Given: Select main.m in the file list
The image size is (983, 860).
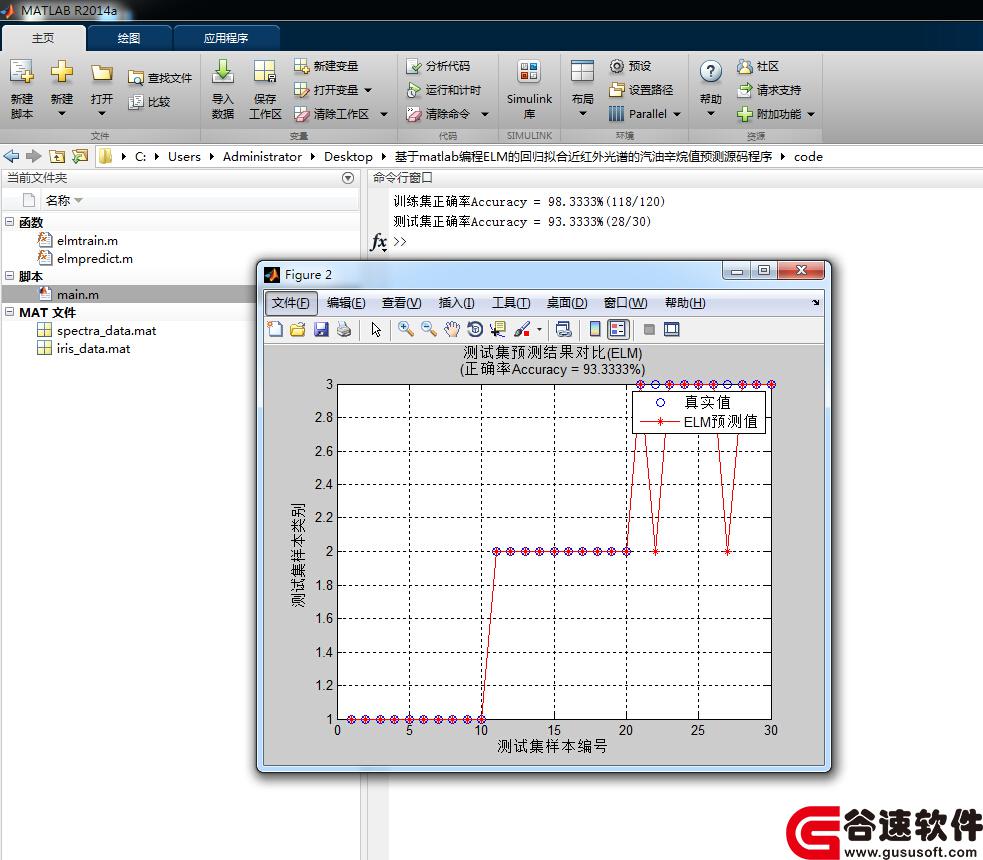Looking at the screenshot, I should (x=78, y=294).
